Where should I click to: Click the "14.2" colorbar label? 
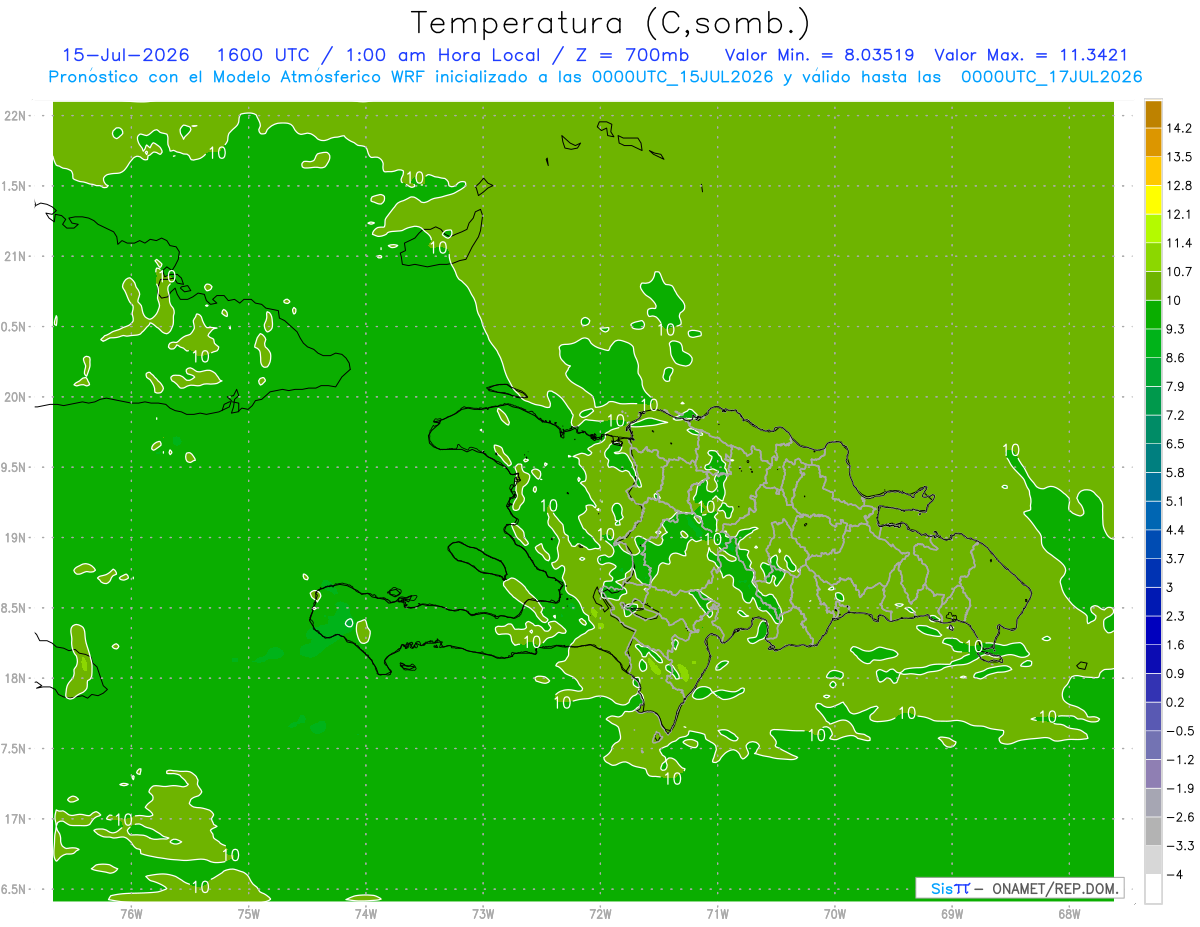pyautogui.click(x=1179, y=128)
